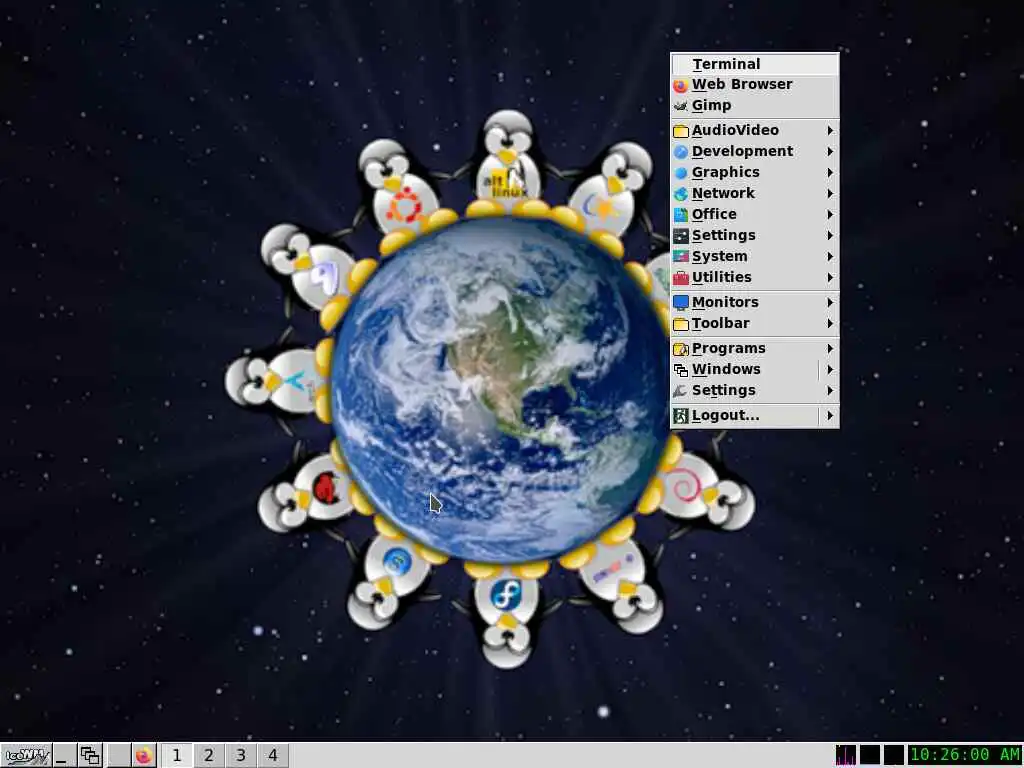Click the AudioVideo folder icon in the menu
1024x768 pixels.
pyautogui.click(x=680, y=131)
